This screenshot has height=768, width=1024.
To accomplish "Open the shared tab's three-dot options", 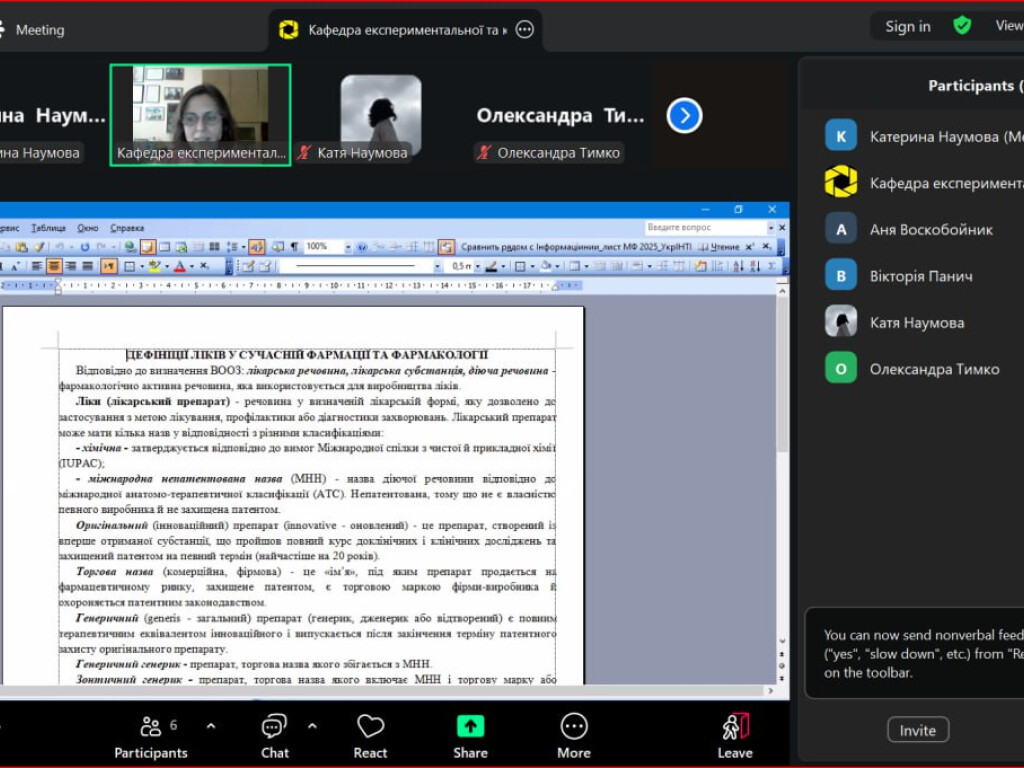I will (x=525, y=30).
